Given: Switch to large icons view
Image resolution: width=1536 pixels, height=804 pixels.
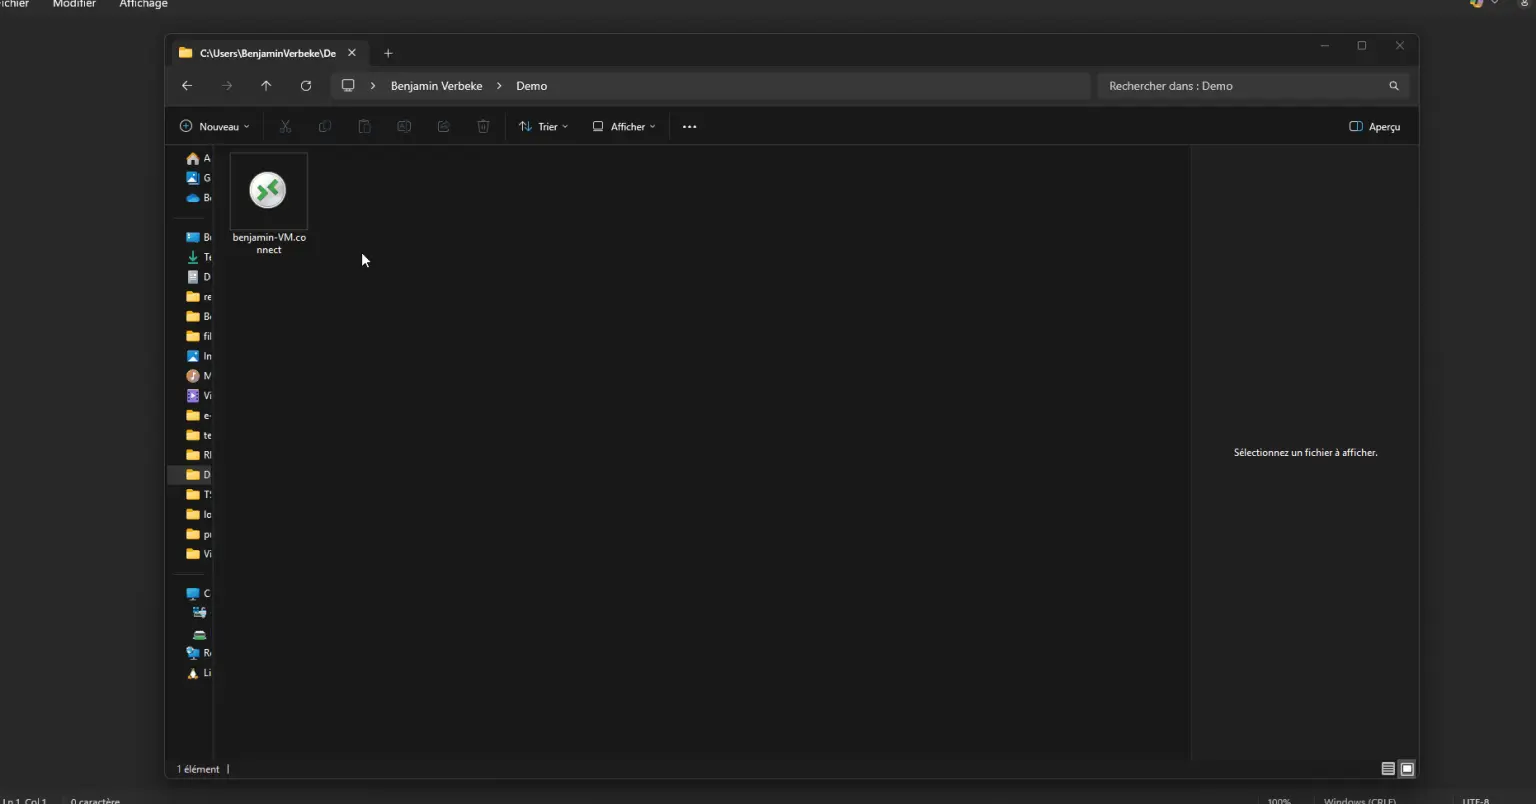Looking at the screenshot, I should click(1407, 769).
